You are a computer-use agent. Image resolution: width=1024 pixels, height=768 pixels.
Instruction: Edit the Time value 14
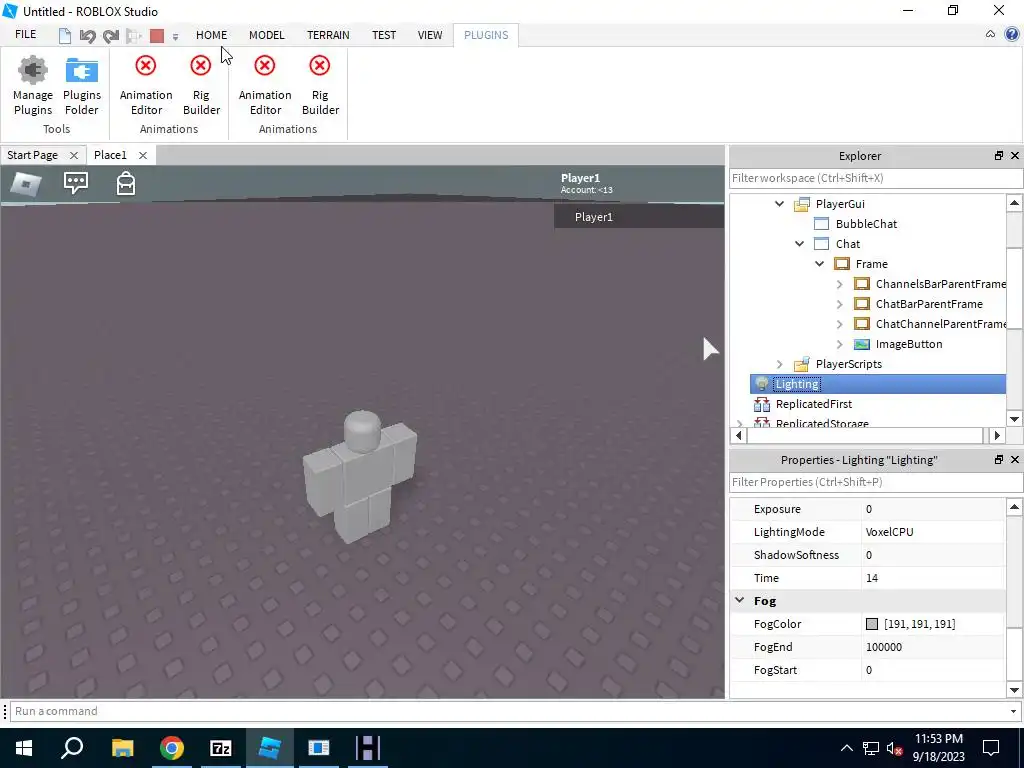click(x=933, y=578)
